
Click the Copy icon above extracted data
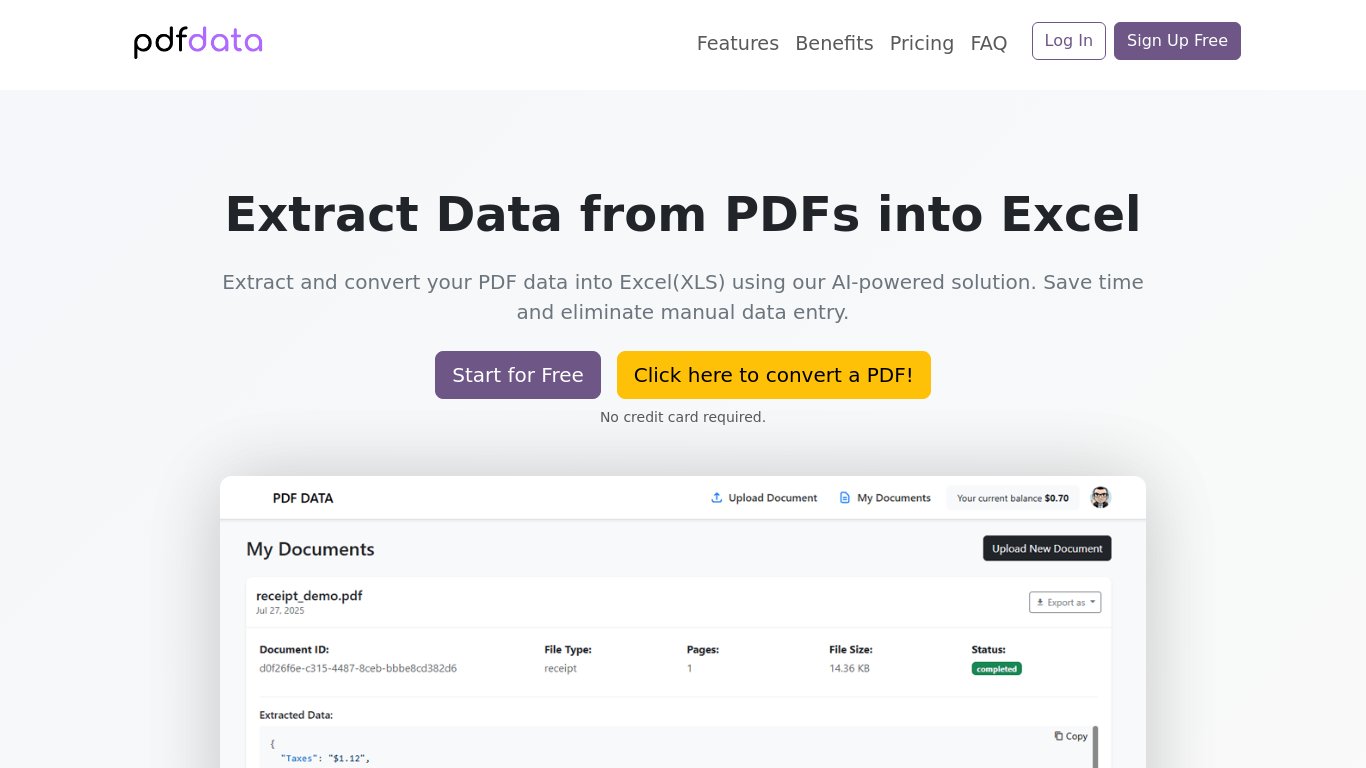tap(1059, 736)
